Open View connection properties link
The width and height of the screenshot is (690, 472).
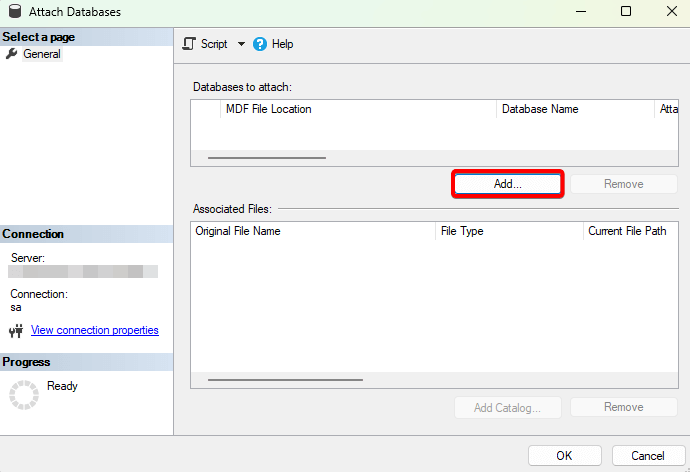pyautogui.click(x=95, y=330)
